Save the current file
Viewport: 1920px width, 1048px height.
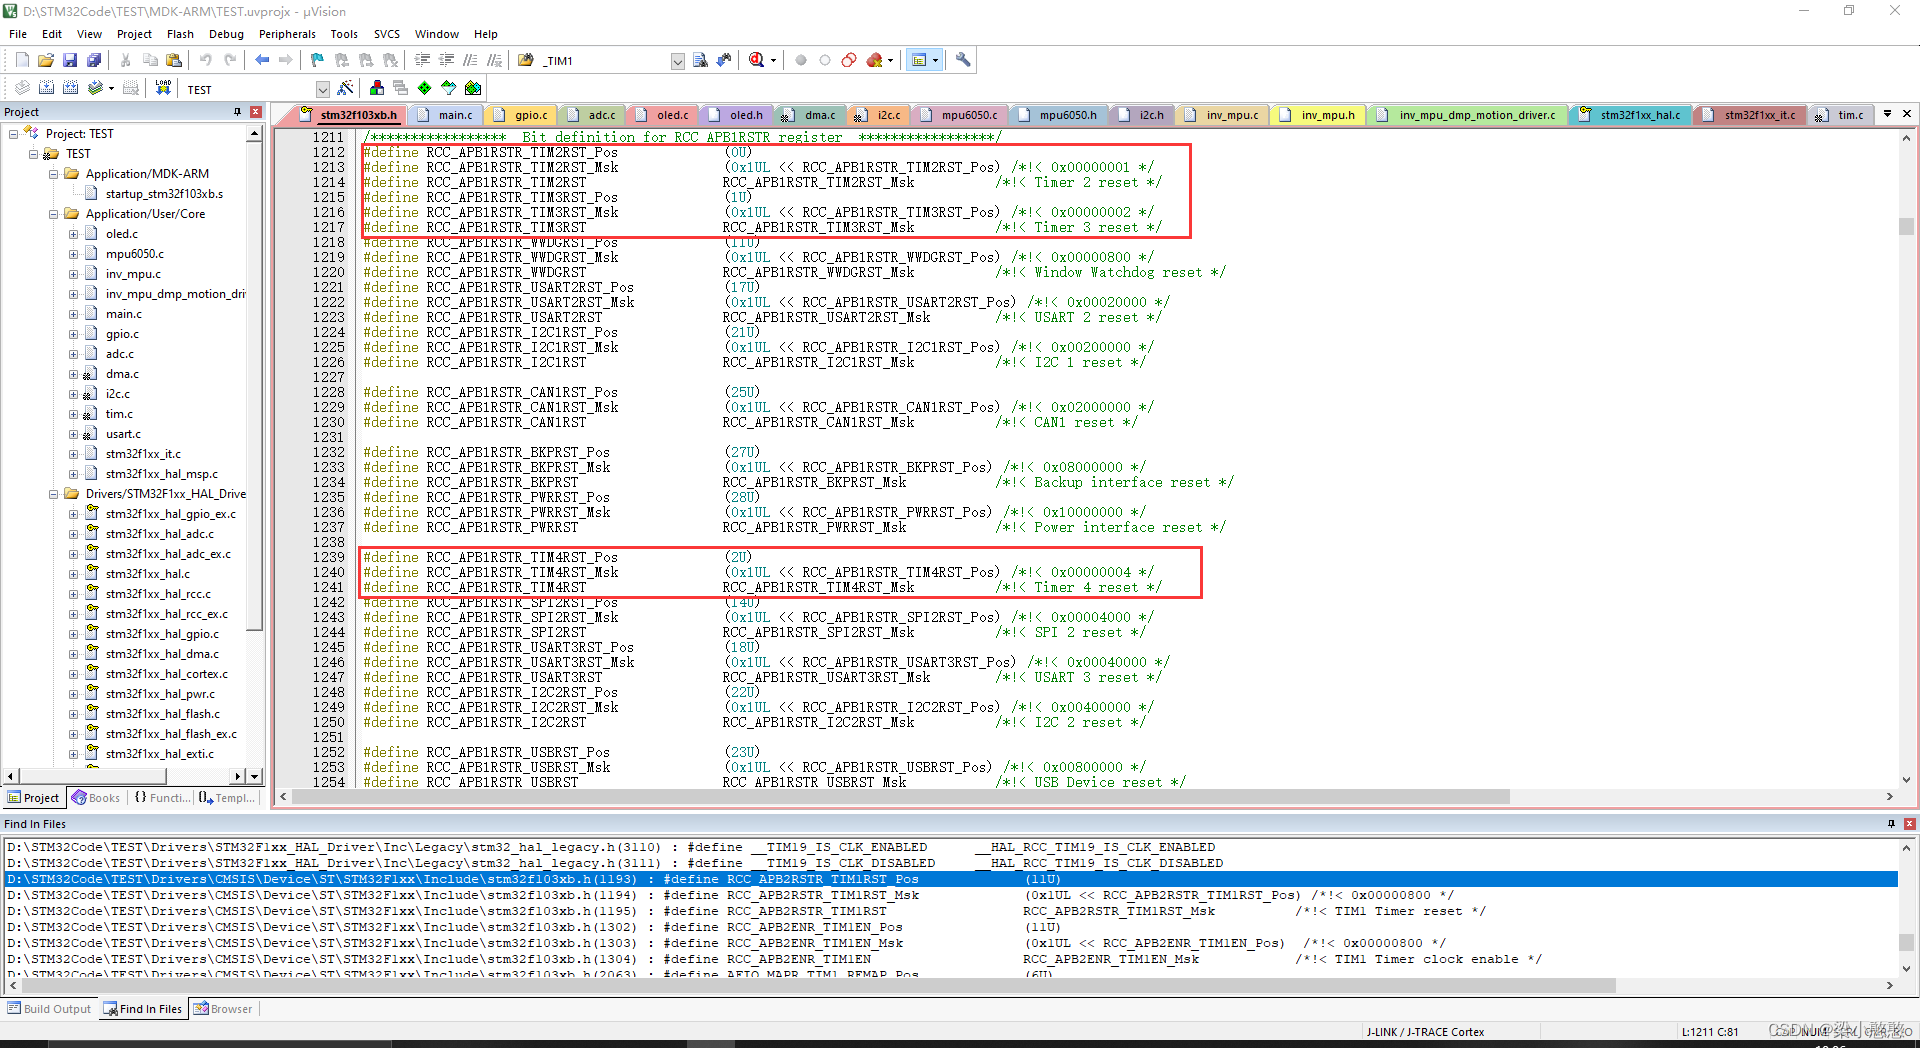[x=70, y=60]
